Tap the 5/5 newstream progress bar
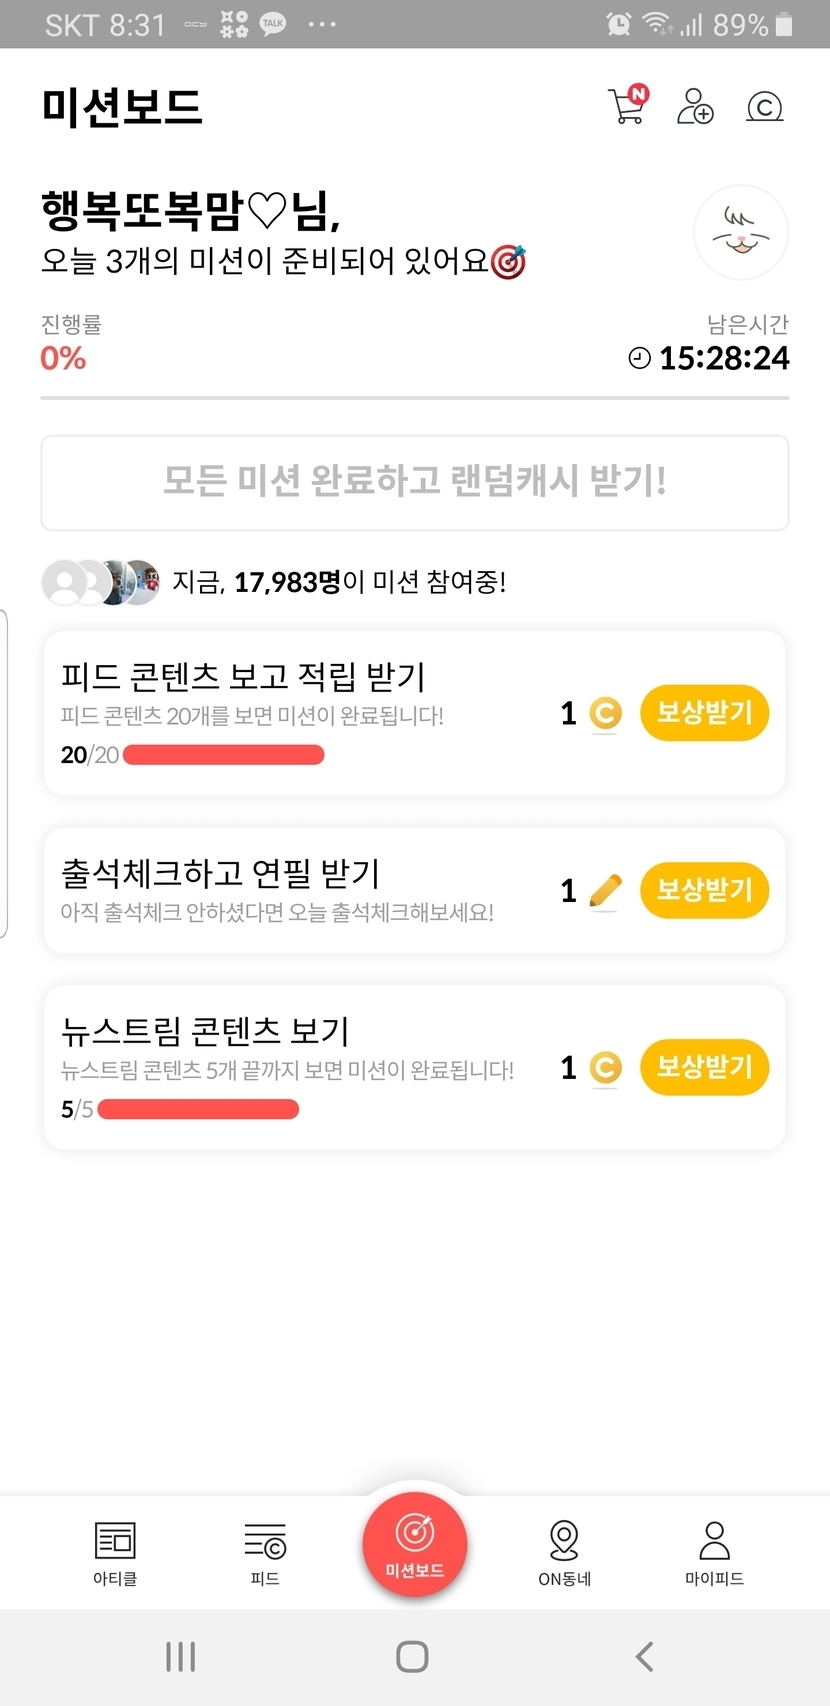830x1706 pixels. (x=198, y=1109)
